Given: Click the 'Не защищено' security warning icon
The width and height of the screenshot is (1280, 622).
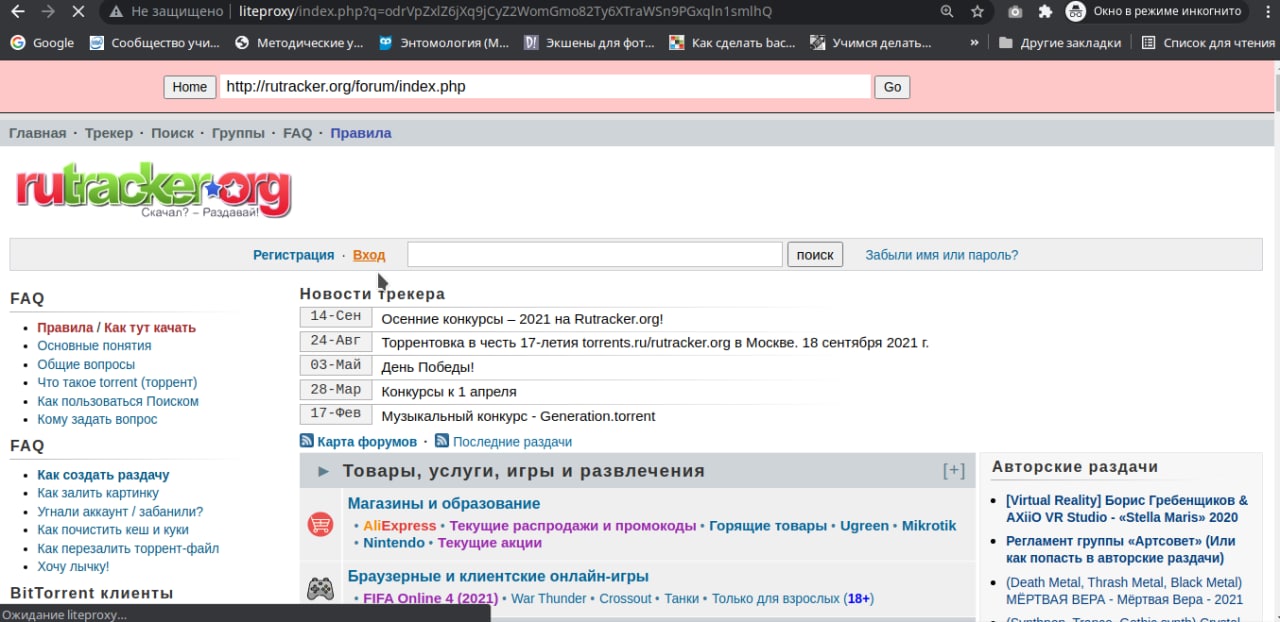Looking at the screenshot, I should pos(117,12).
